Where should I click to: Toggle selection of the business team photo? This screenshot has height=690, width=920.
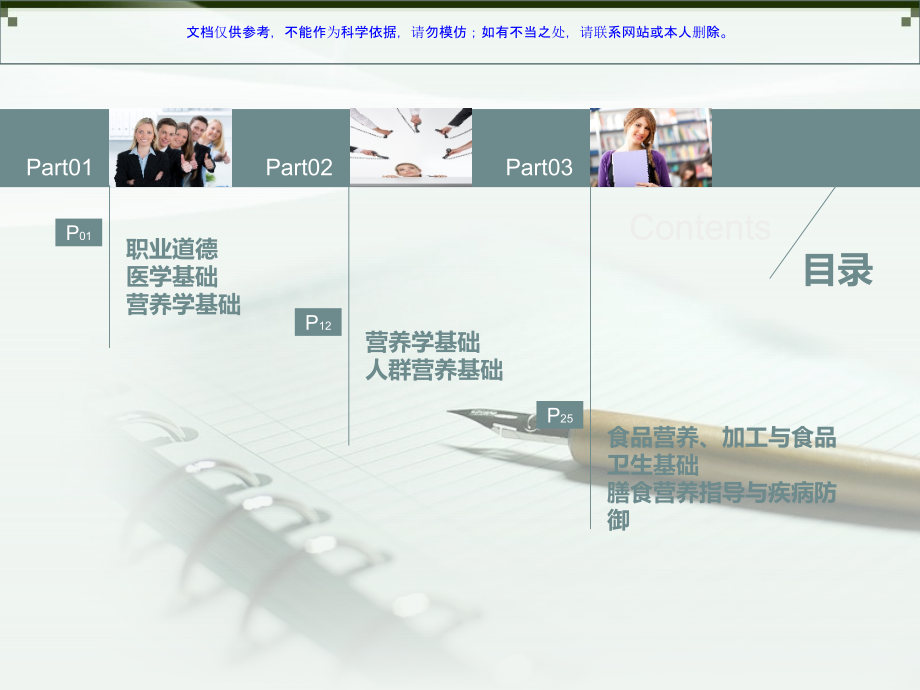pyautogui.click(x=170, y=145)
